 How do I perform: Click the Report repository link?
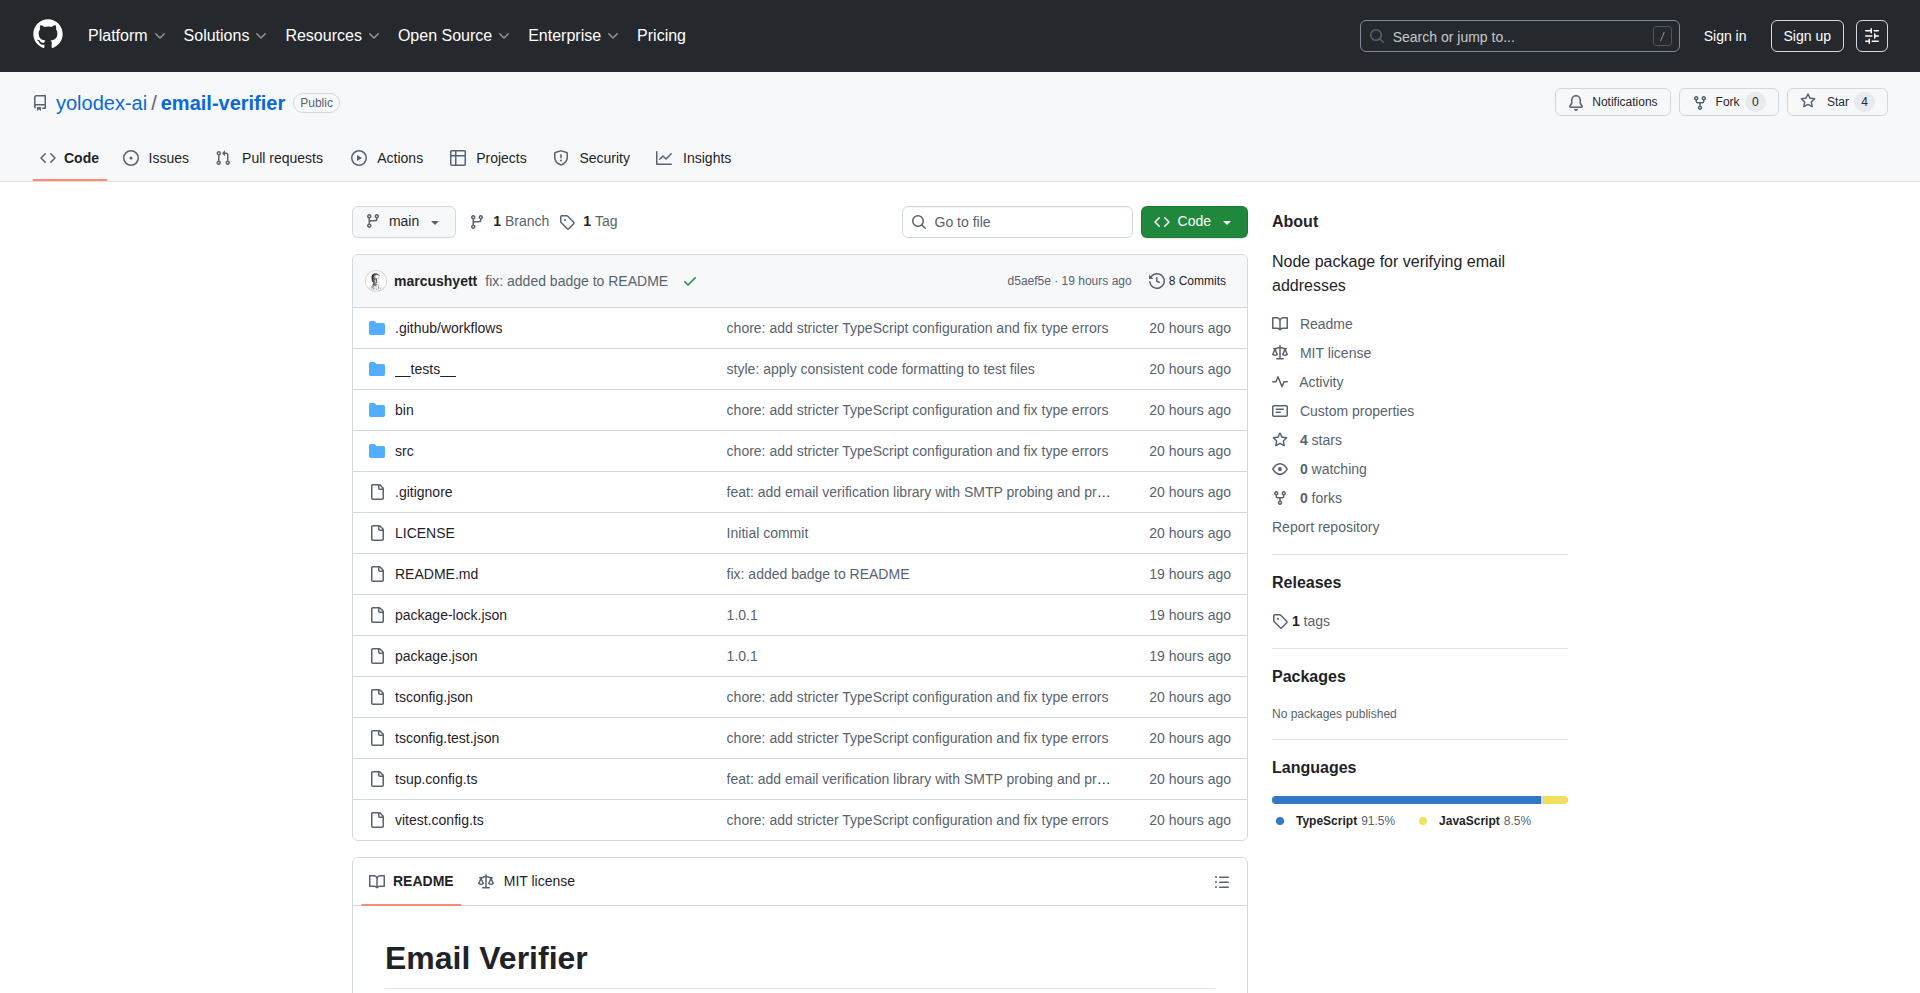[1325, 527]
